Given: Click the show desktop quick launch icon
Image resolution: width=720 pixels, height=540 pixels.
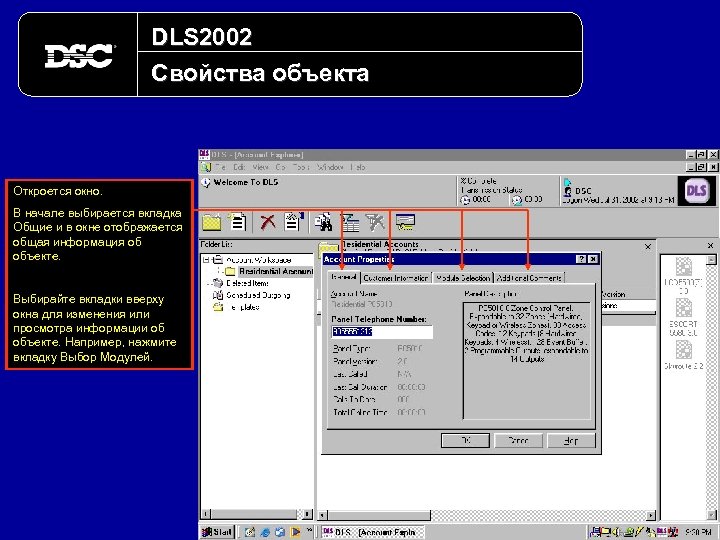Looking at the screenshot, I should (250, 532).
